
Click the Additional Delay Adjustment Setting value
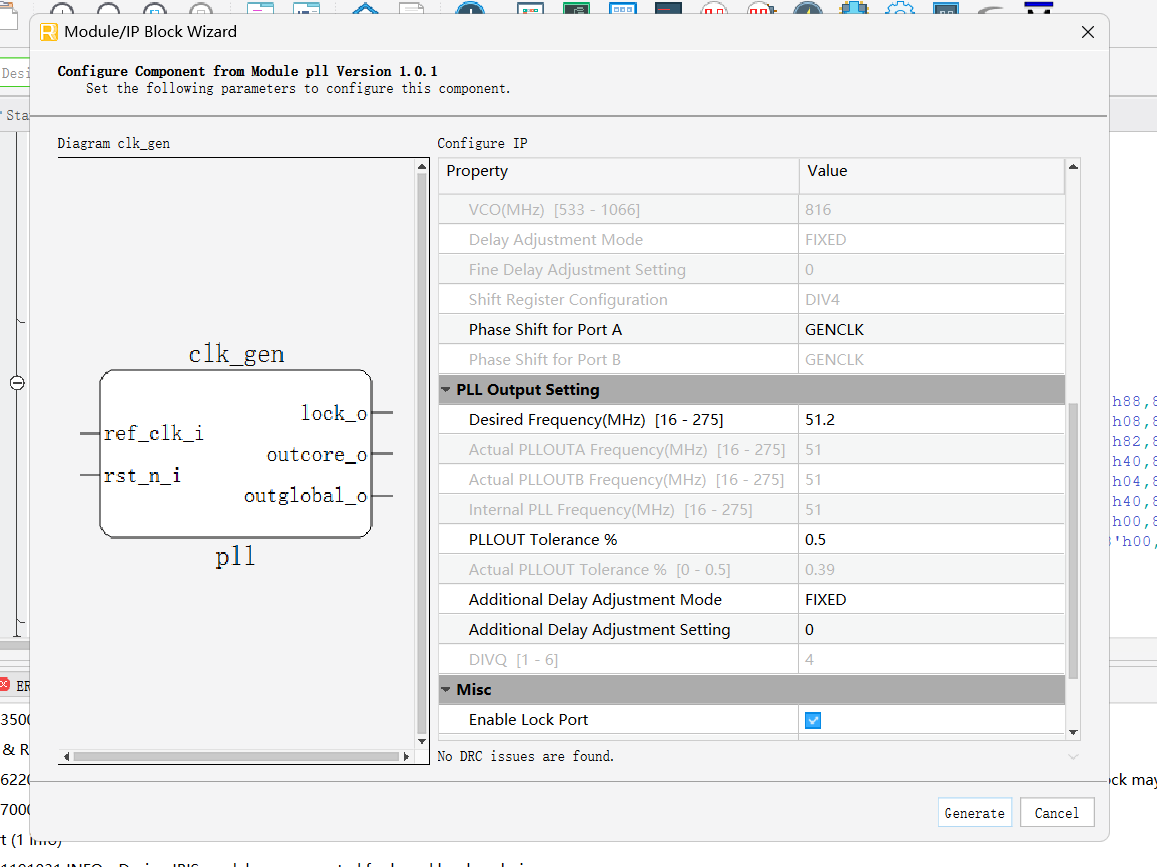(x=930, y=630)
